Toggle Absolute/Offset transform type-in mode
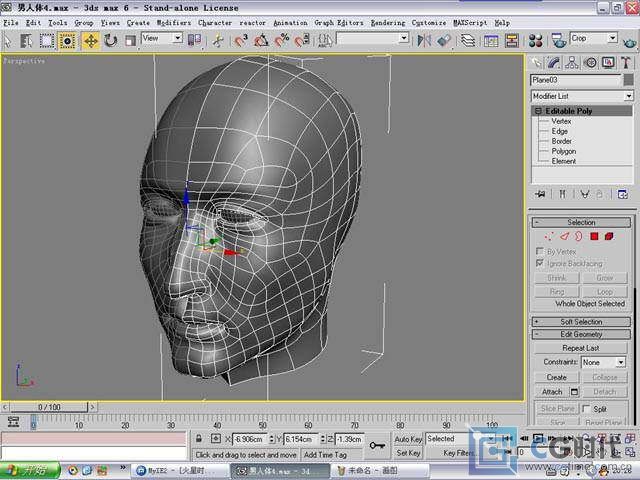Viewport: 640px width, 480px height. pos(216,439)
